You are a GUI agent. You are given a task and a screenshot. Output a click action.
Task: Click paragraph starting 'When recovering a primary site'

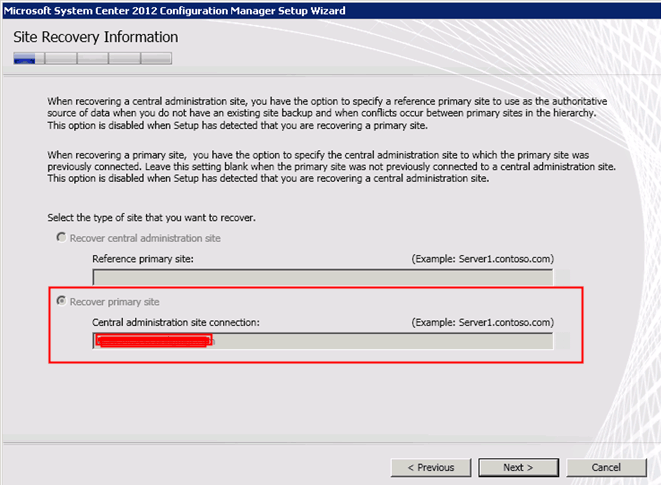(x=331, y=167)
